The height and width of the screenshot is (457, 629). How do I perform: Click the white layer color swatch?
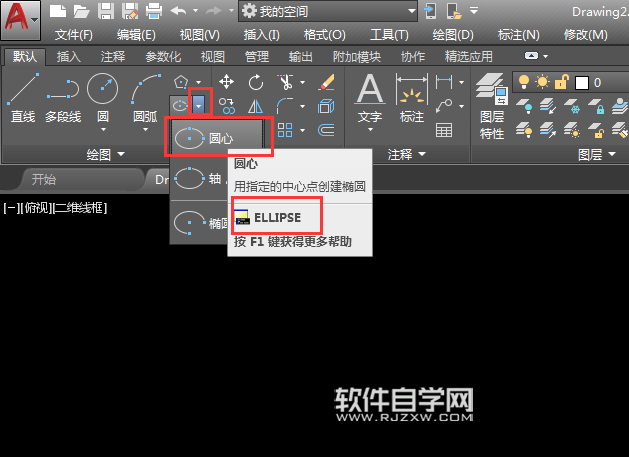[580, 82]
